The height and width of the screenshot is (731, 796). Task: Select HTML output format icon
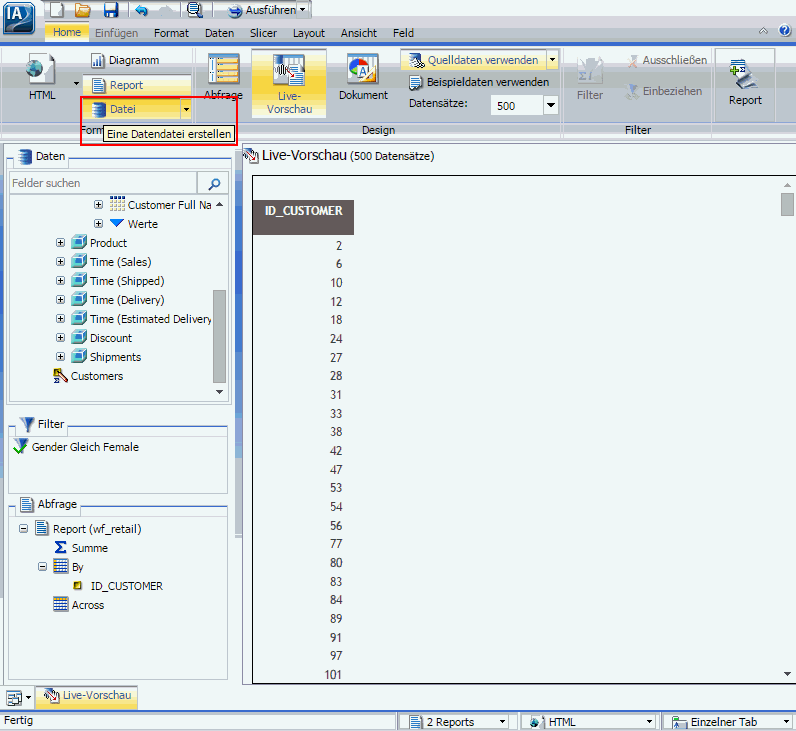tap(42, 77)
